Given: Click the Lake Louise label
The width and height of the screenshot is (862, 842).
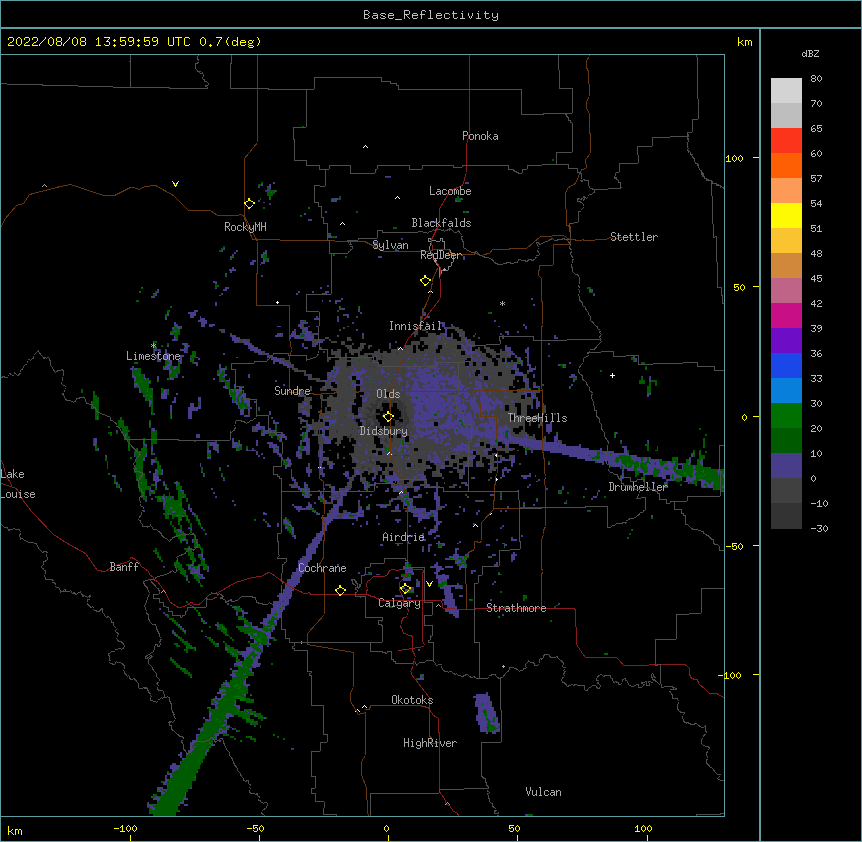Looking at the screenshot, I should 18,484.
